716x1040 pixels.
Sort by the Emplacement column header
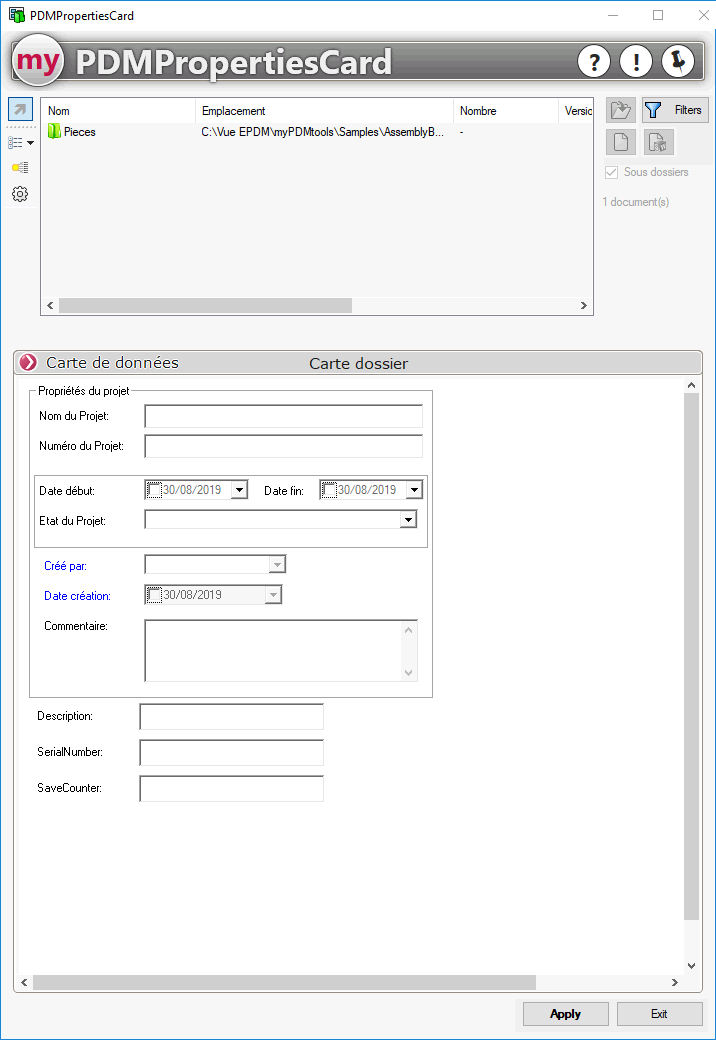(x=233, y=111)
